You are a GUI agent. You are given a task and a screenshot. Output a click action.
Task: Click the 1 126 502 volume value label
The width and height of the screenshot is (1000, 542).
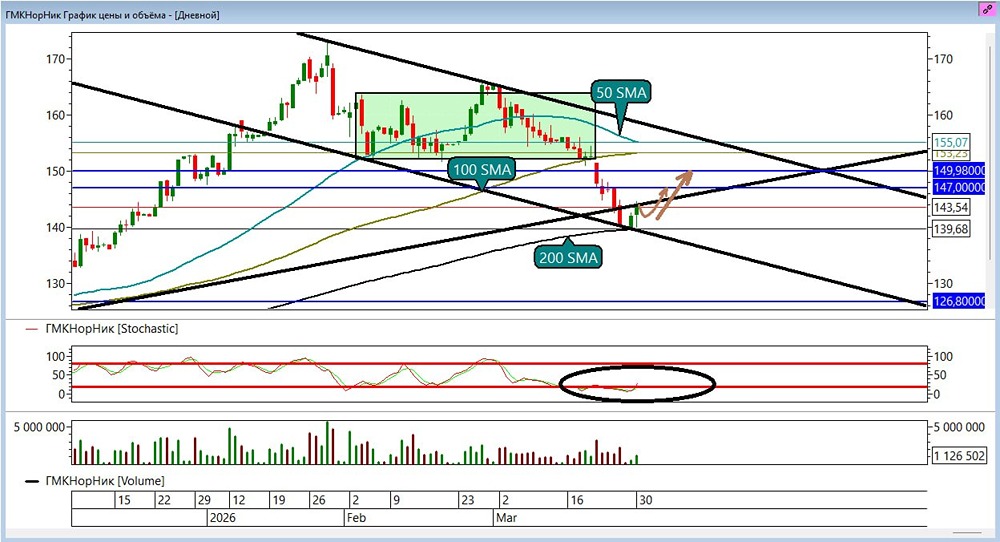point(959,455)
